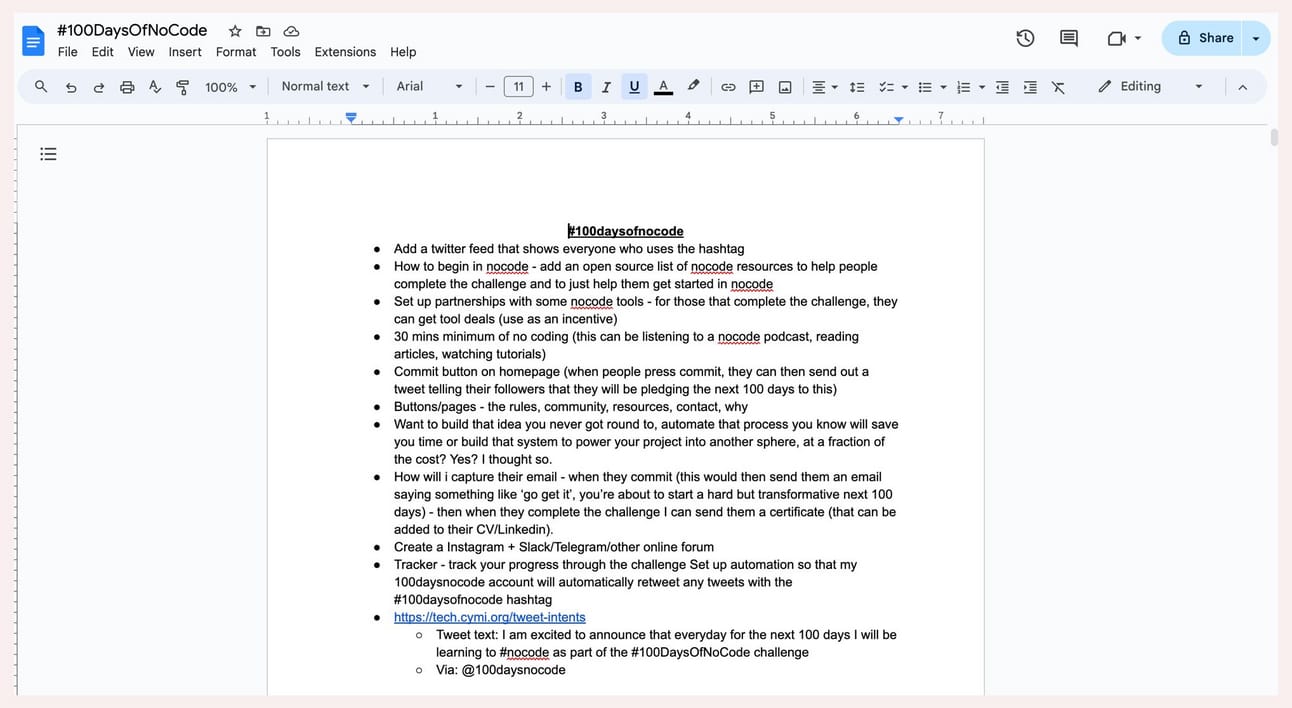This screenshot has width=1292, height=708.
Task: Click the Share button
Action: point(1203,38)
